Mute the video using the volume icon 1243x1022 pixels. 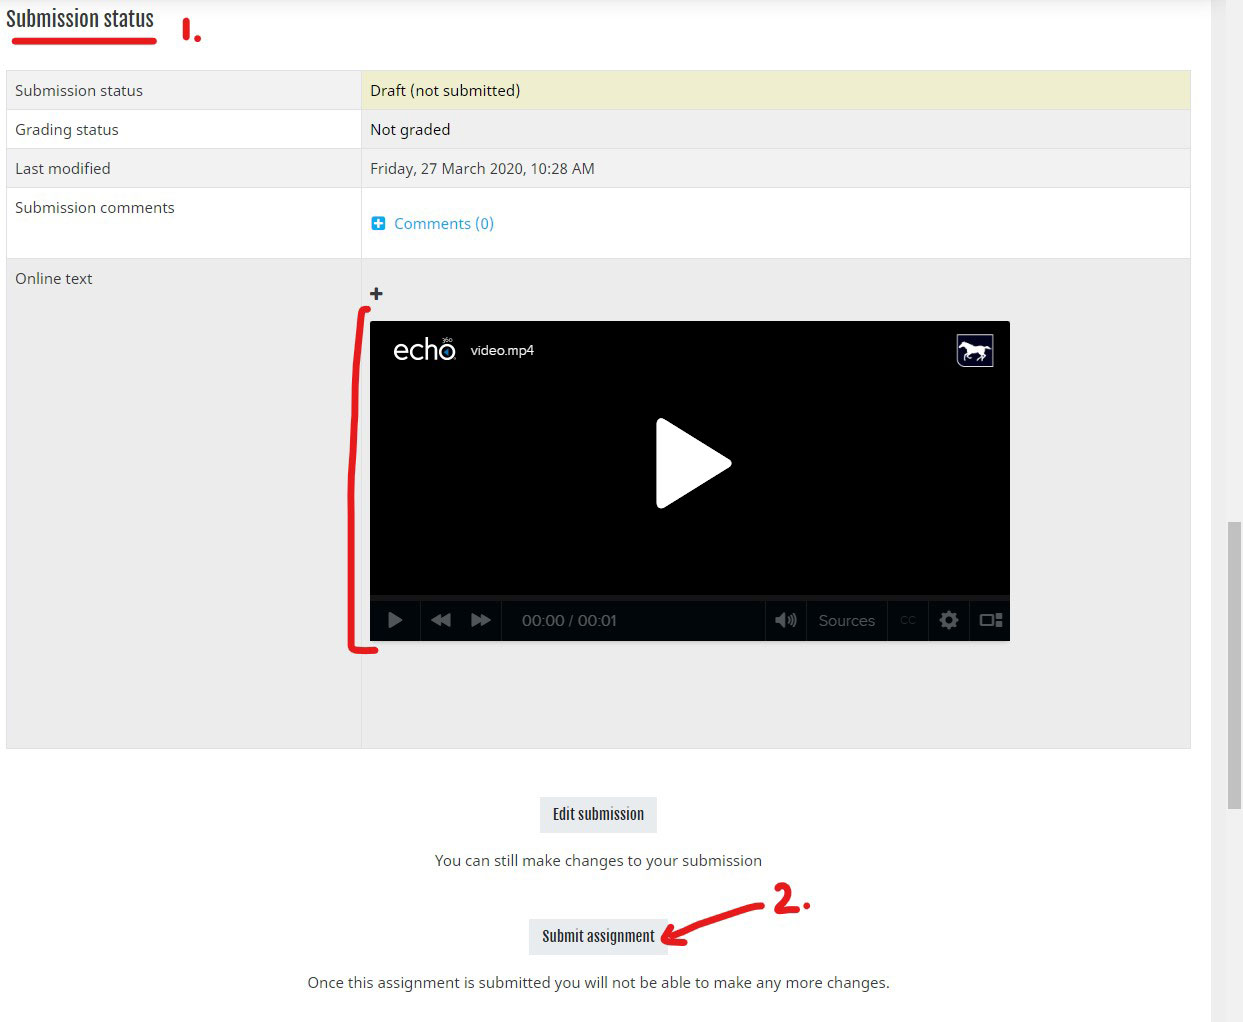(x=786, y=620)
